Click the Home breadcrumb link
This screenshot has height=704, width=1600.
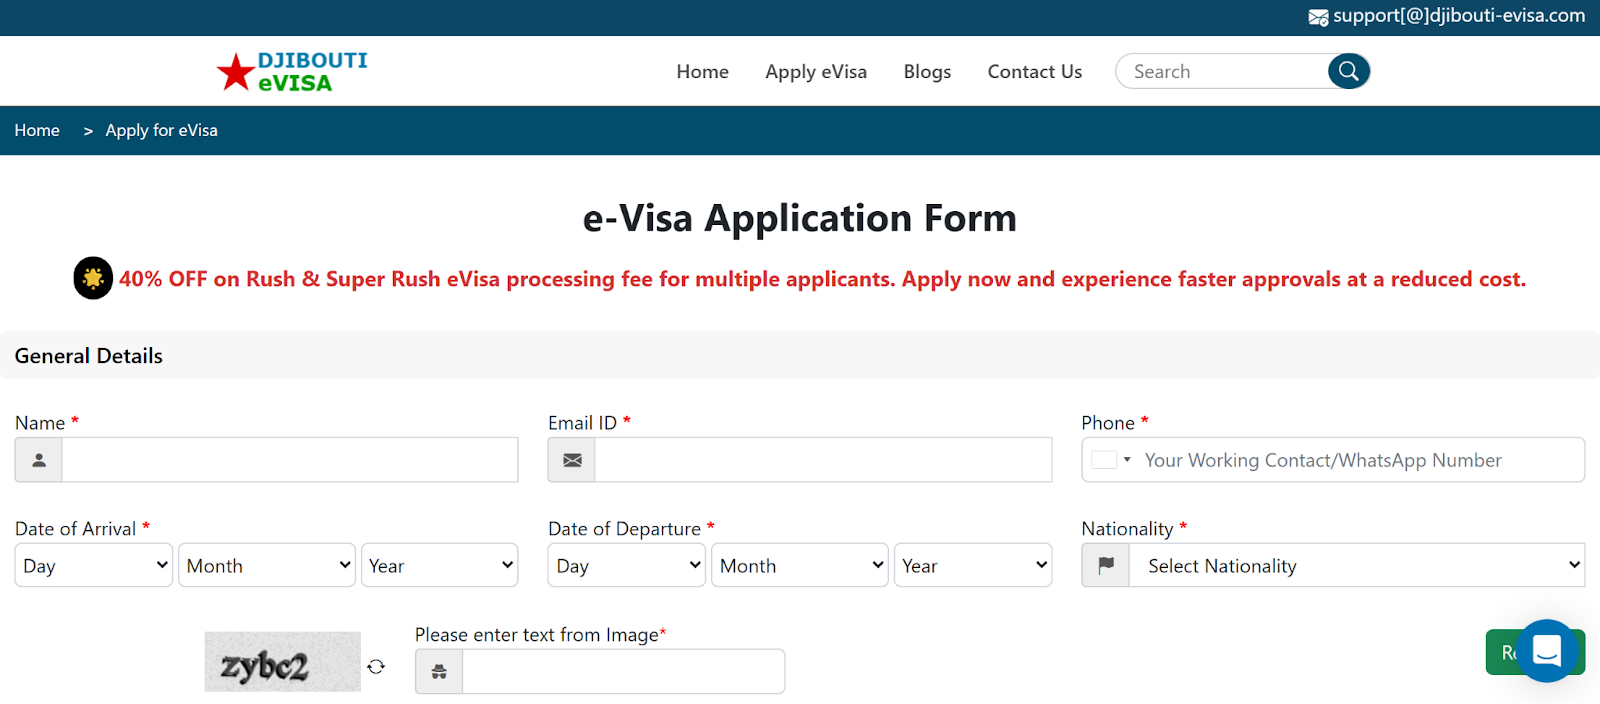pos(37,130)
